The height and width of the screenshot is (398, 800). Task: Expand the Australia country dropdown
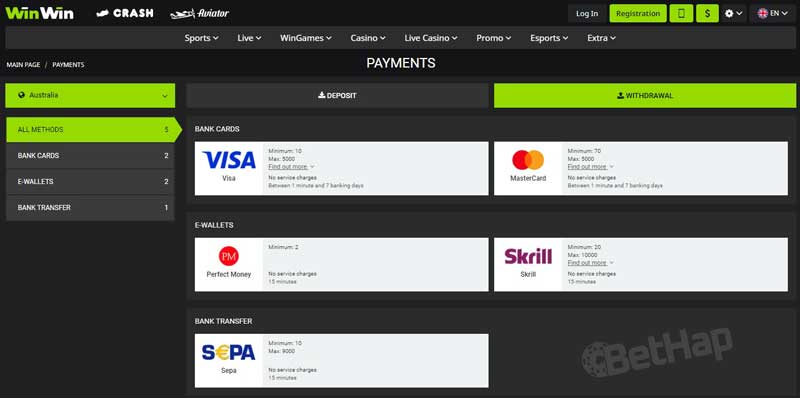click(90, 95)
